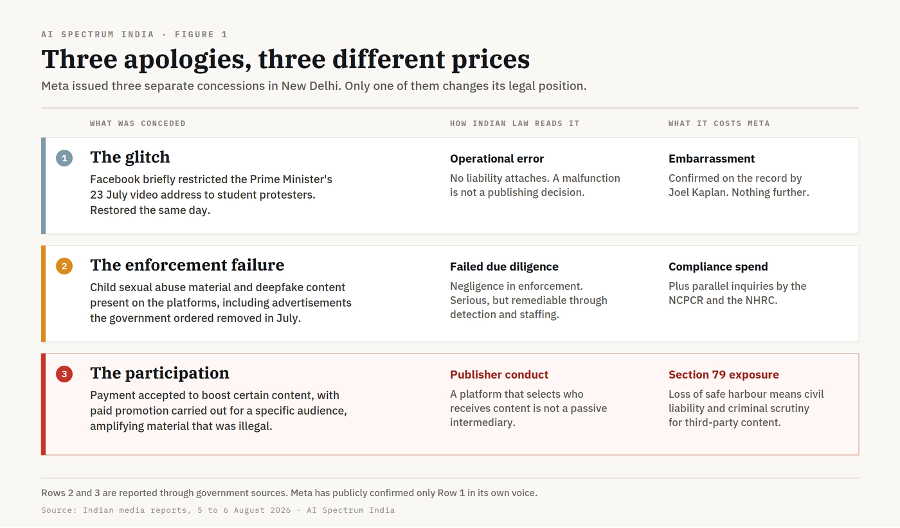Viewport: 900px width, 528px height.
Task: Click the main title 'Three apologies, three different prices'
Action: coord(285,59)
